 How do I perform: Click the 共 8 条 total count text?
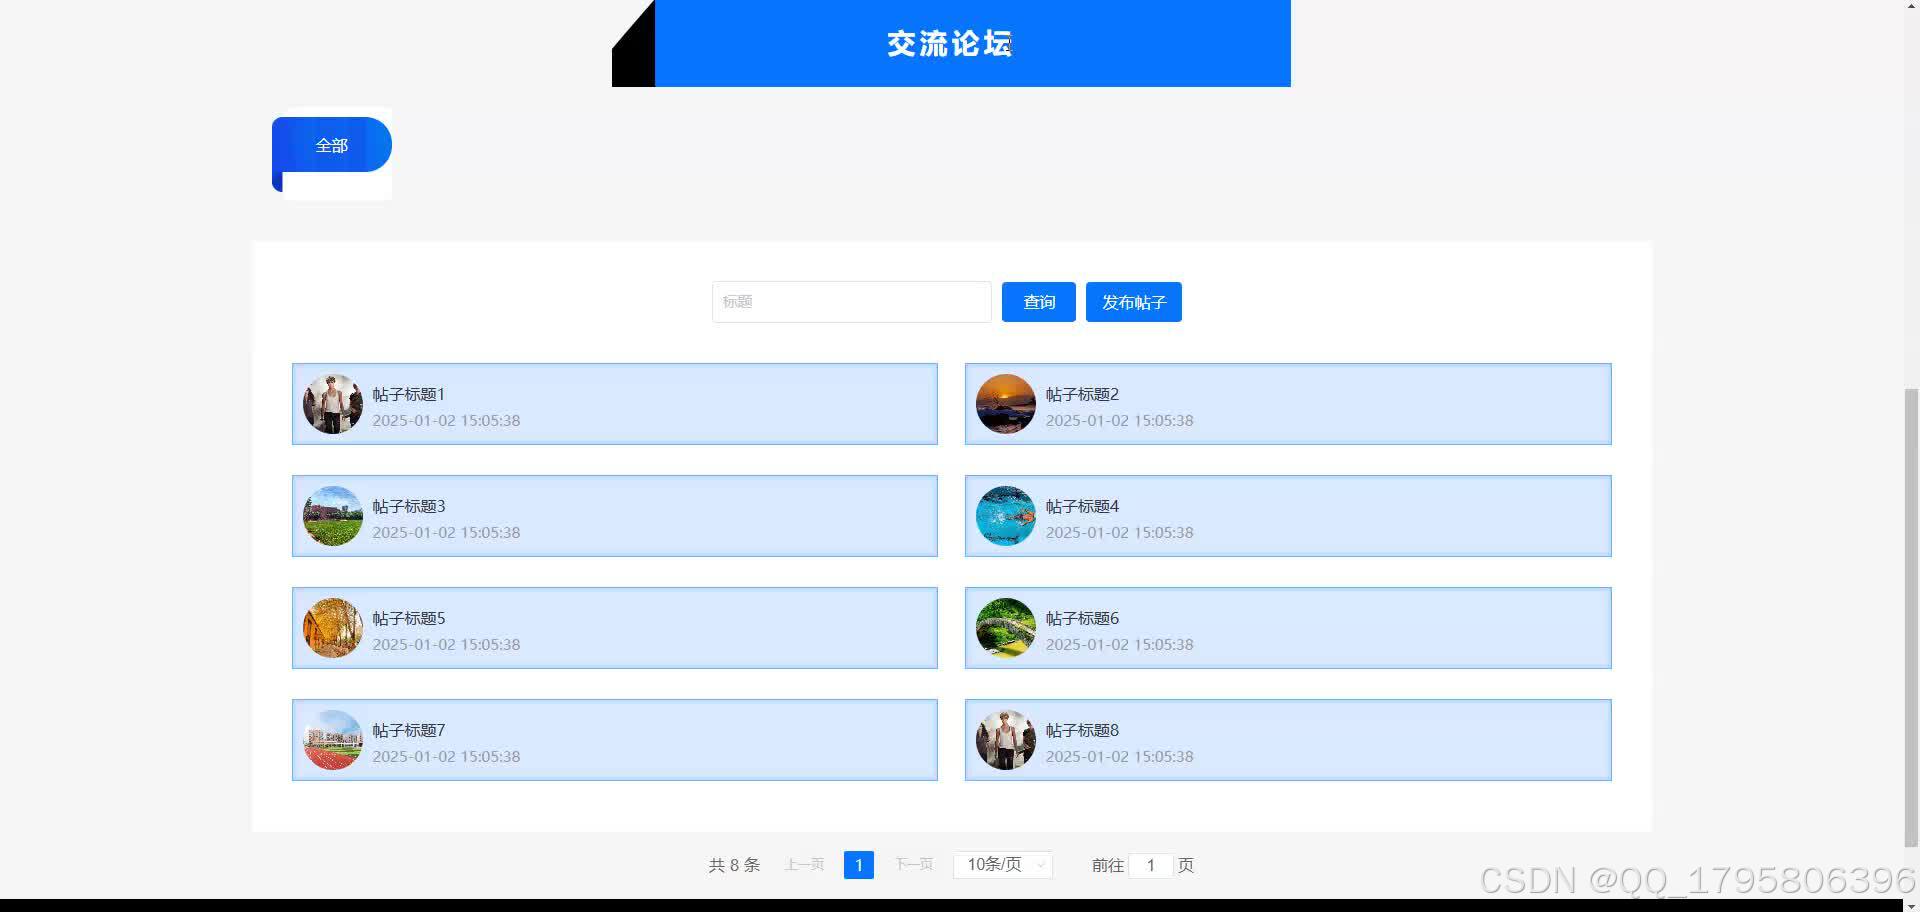click(x=734, y=865)
